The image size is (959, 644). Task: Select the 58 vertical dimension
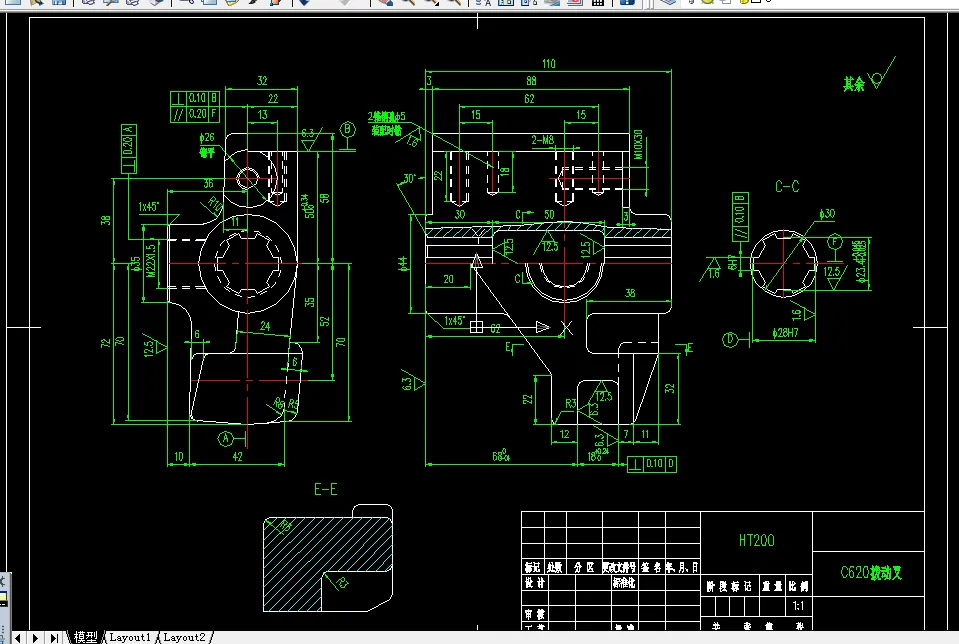(325, 198)
